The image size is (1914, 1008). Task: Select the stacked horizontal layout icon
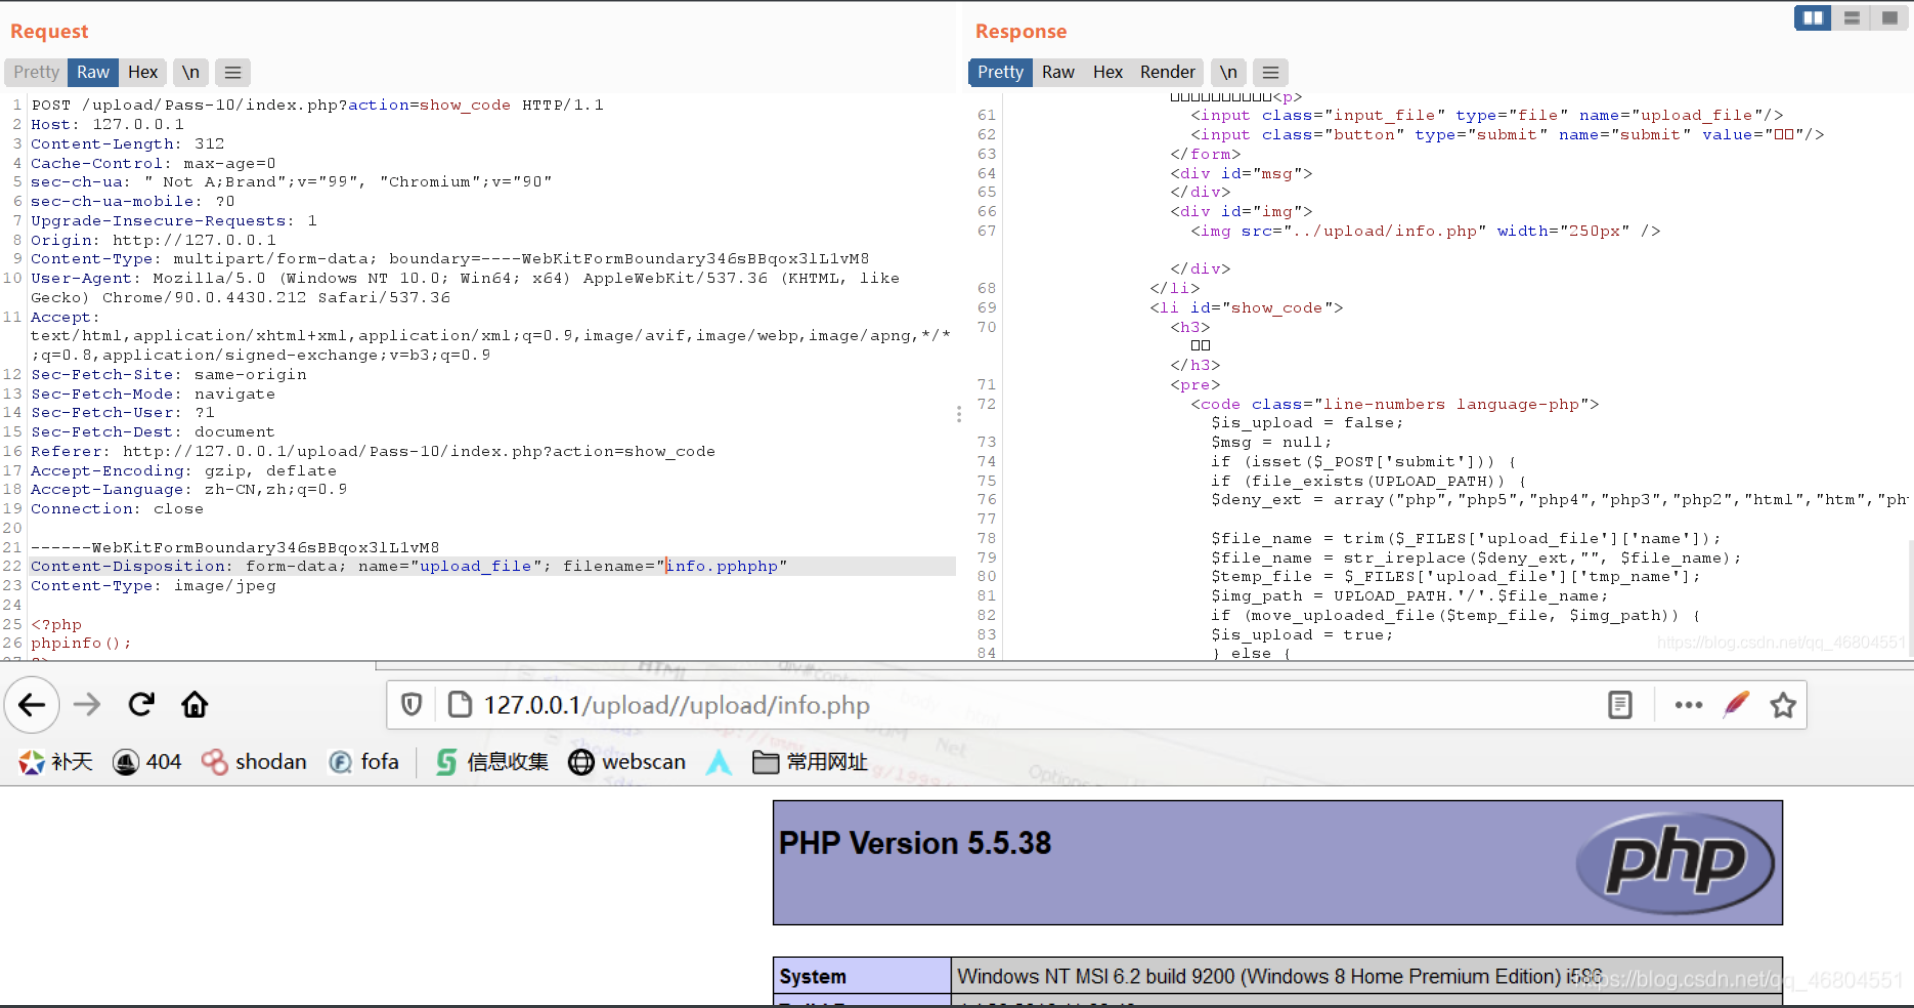[x=1851, y=18]
